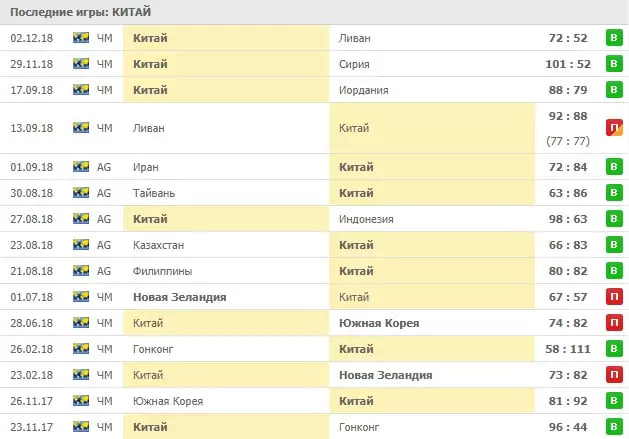Click the score 63 : 86
This screenshot has width=629, height=439.
tap(568, 193)
